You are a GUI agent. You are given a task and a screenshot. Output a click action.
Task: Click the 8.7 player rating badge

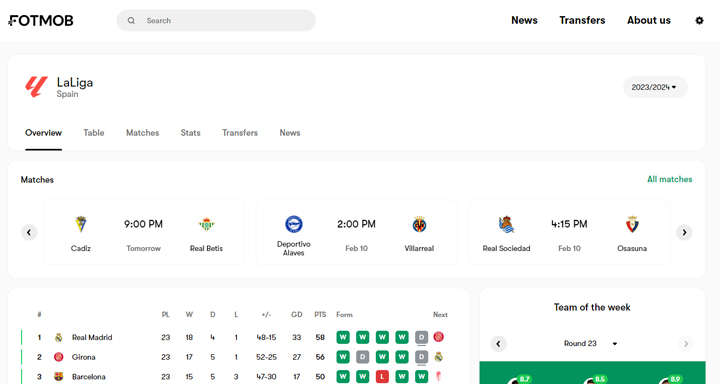click(524, 379)
